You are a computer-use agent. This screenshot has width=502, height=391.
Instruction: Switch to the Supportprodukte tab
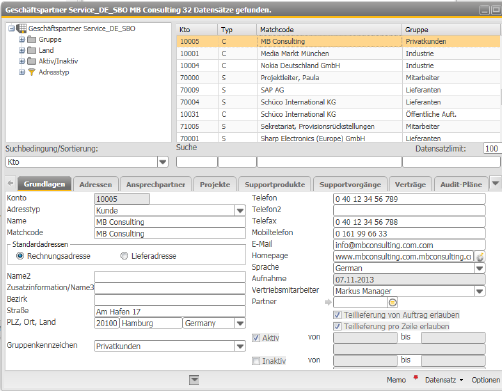[x=275, y=184]
